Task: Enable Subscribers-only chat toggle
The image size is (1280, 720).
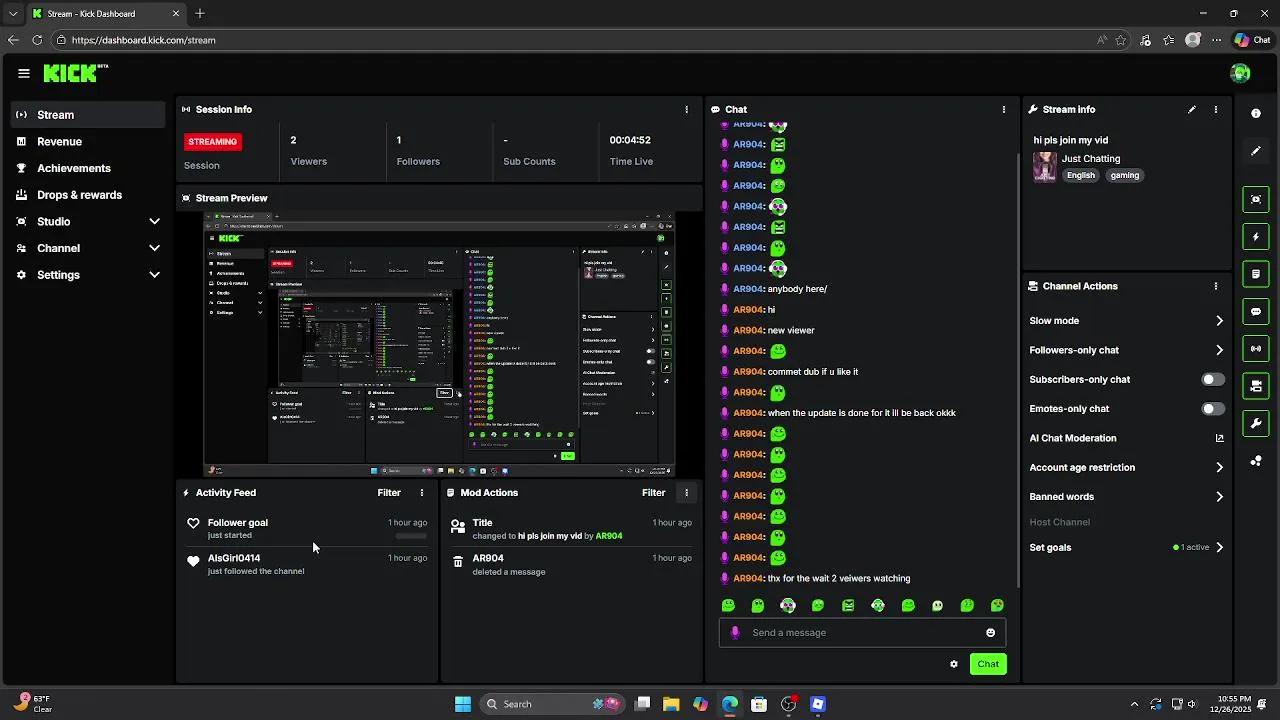Action: pyautogui.click(x=1213, y=380)
